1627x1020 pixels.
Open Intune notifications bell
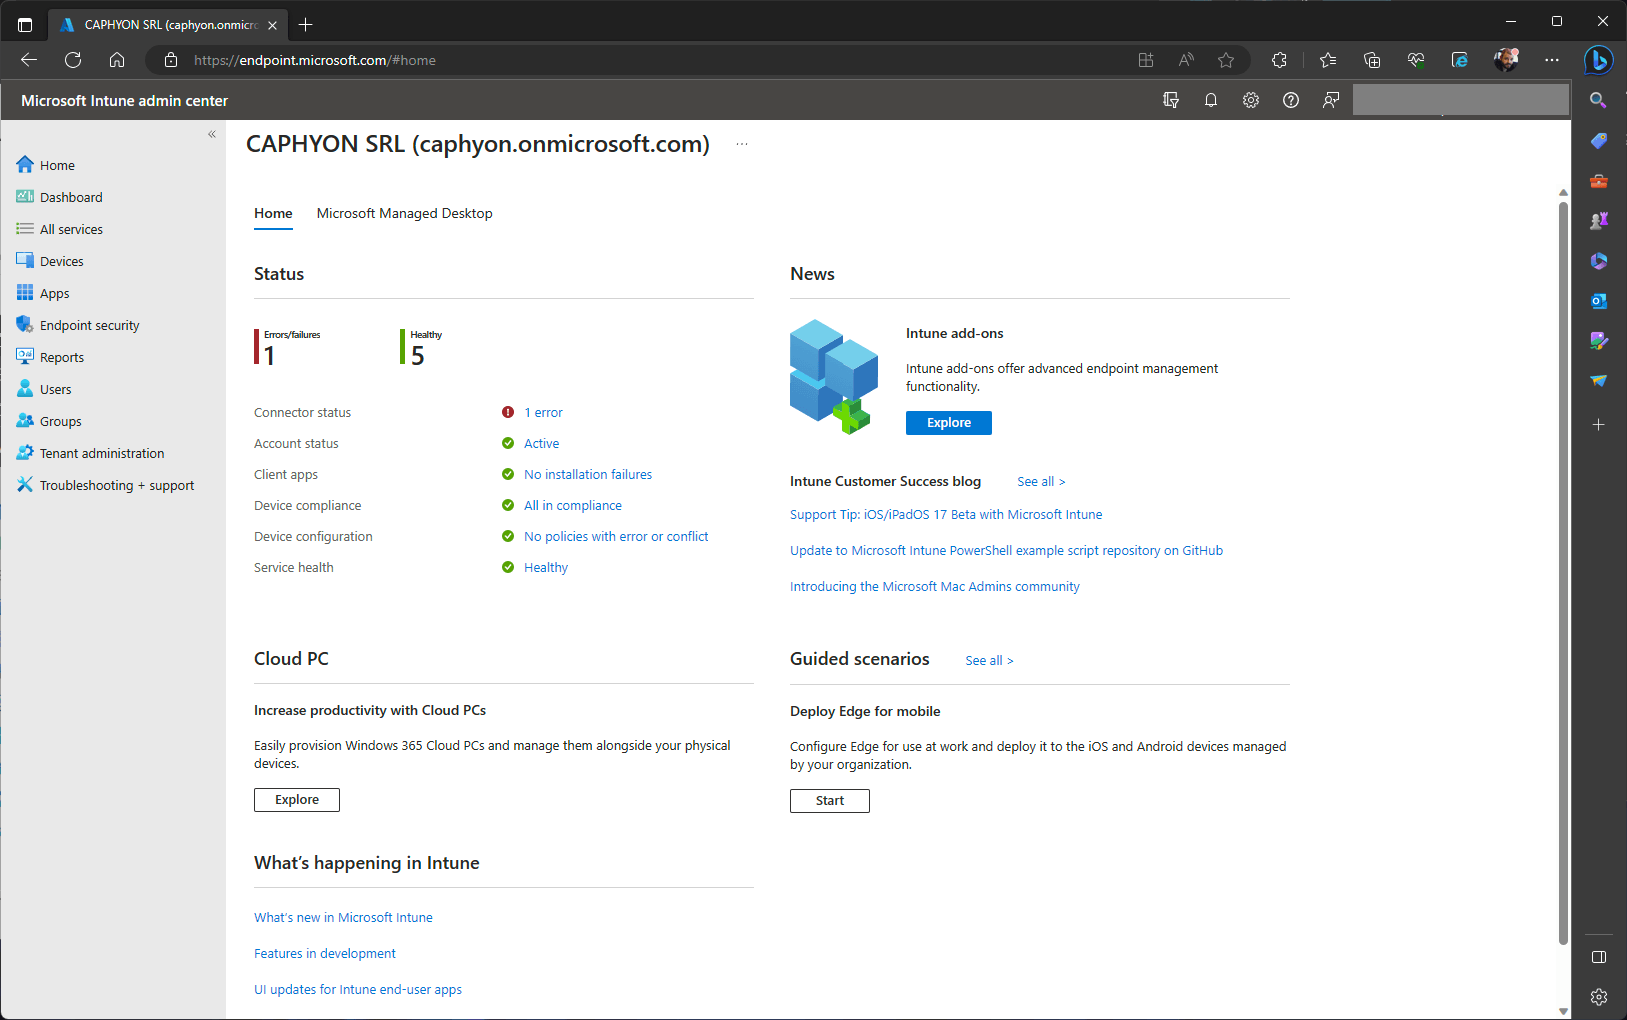[1211, 100]
